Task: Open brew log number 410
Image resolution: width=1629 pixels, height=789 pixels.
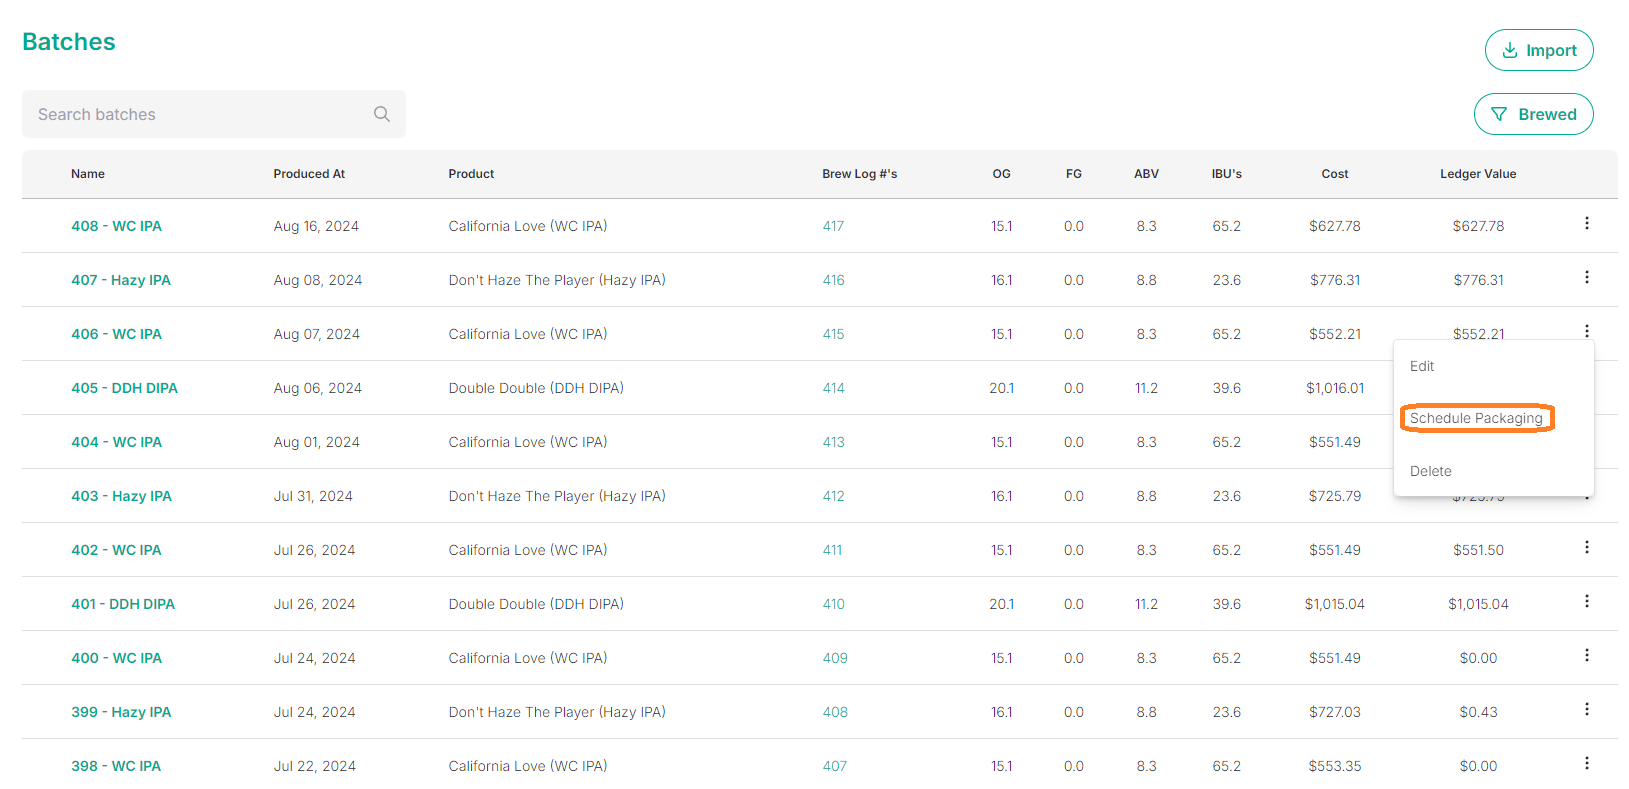Action: click(833, 604)
